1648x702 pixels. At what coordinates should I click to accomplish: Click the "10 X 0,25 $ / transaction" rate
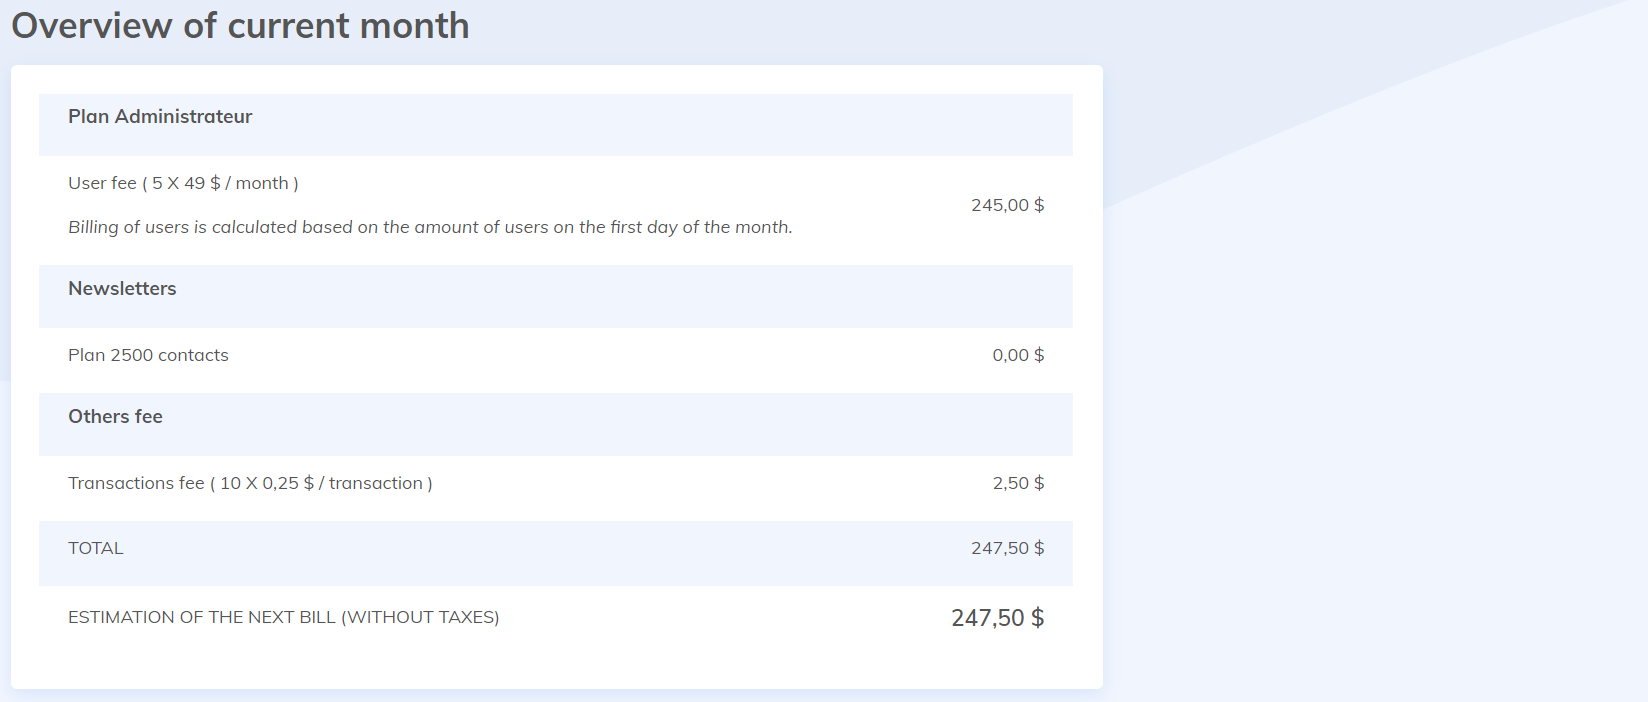click(320, 483)
